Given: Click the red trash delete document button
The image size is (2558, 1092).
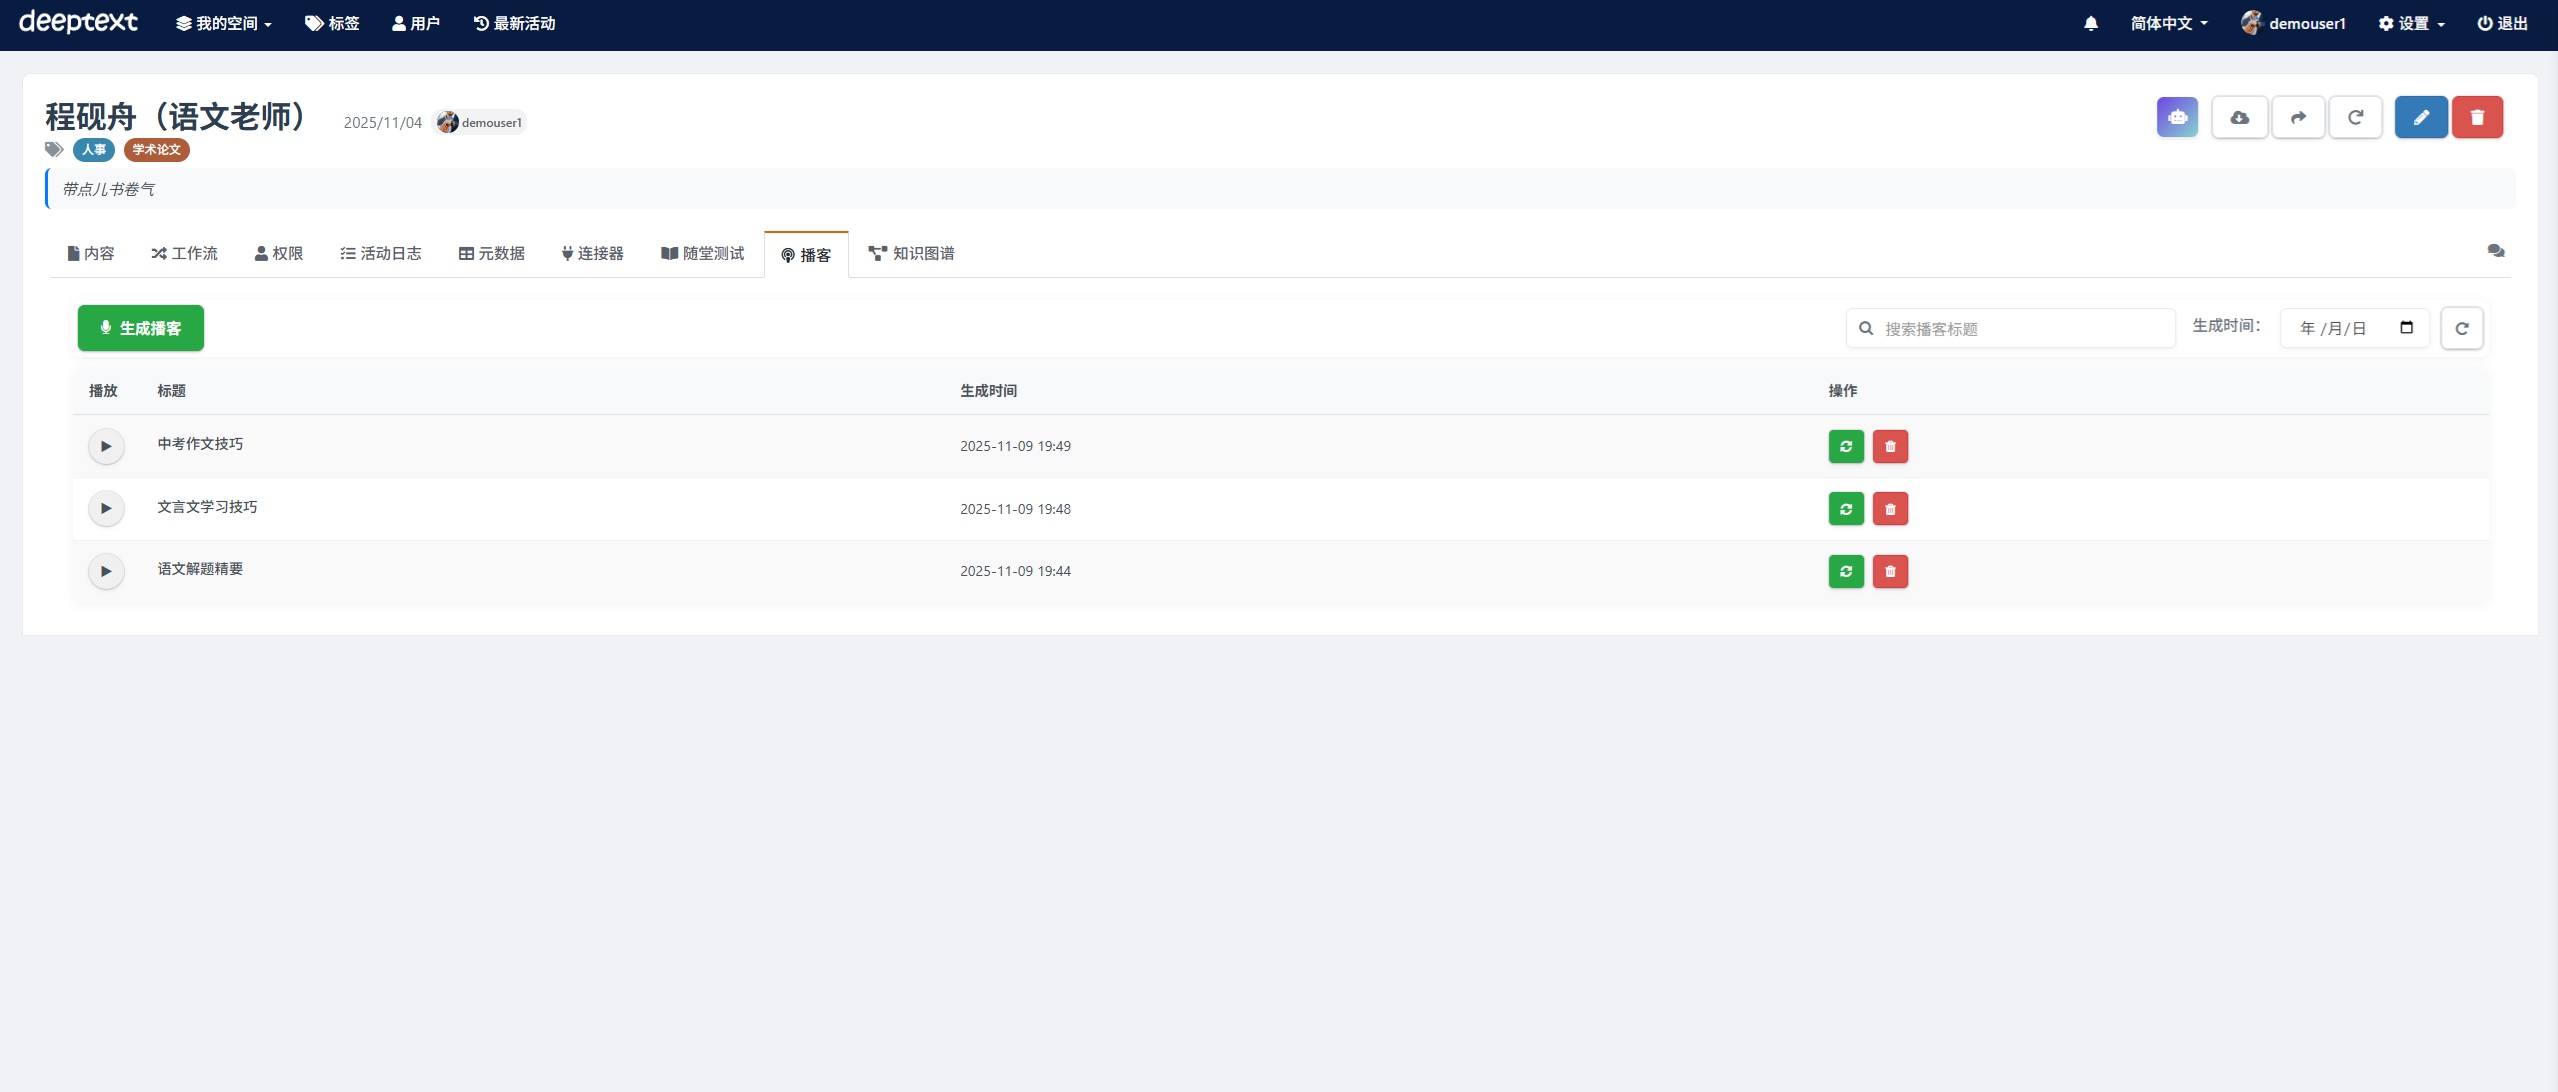Looking at the screenshot, I should [2477, 117].
